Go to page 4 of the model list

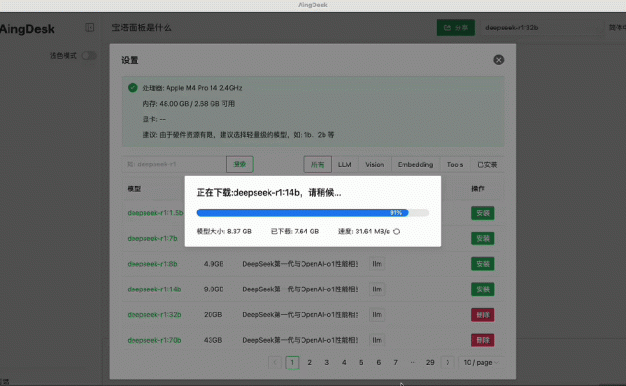(344, 362)
